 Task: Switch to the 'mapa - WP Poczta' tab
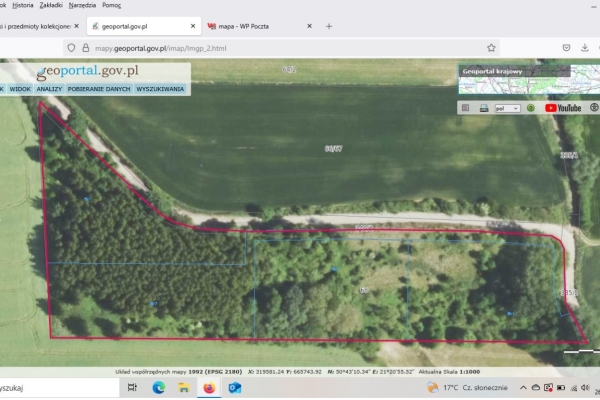pos(256,26)
